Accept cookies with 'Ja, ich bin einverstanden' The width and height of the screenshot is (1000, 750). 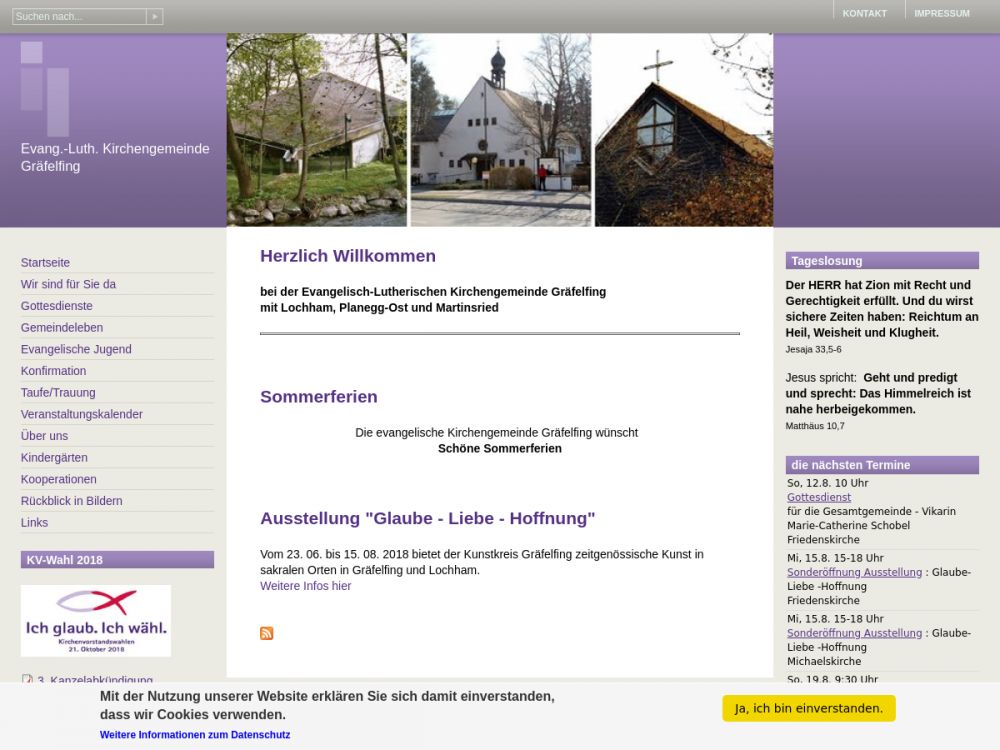[808, 708]
